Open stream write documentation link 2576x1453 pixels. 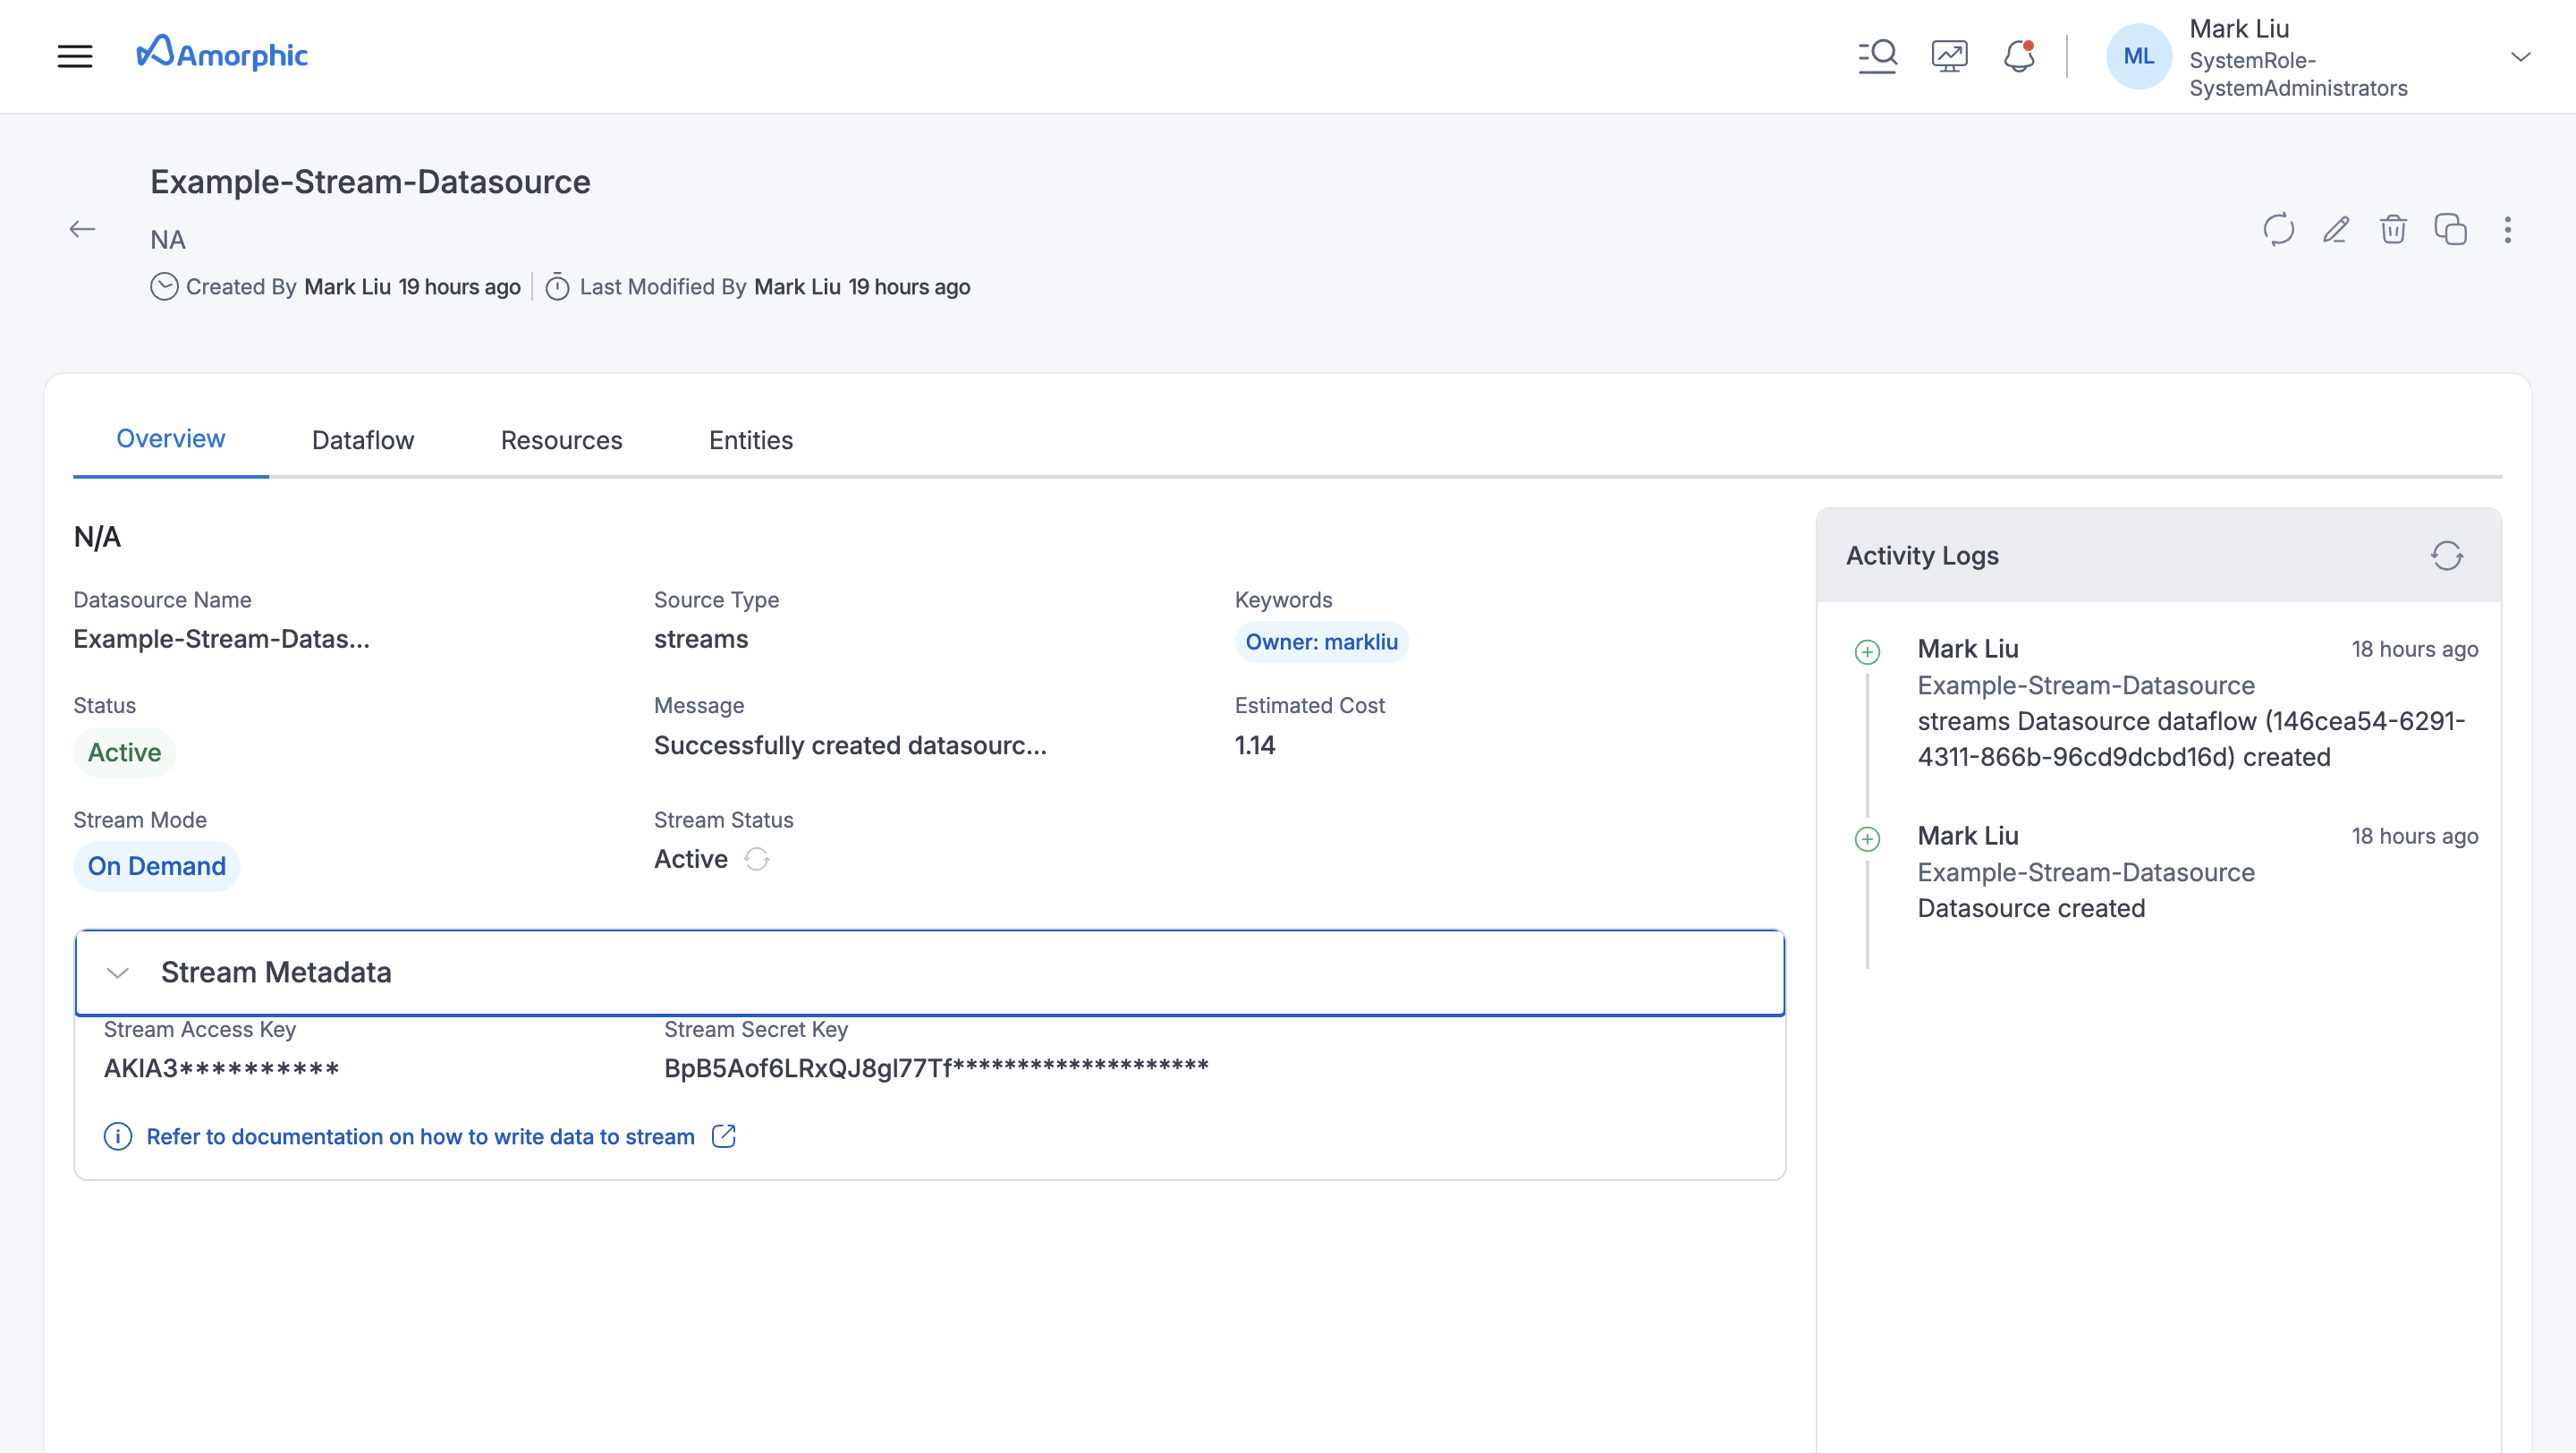[420, 1137]
